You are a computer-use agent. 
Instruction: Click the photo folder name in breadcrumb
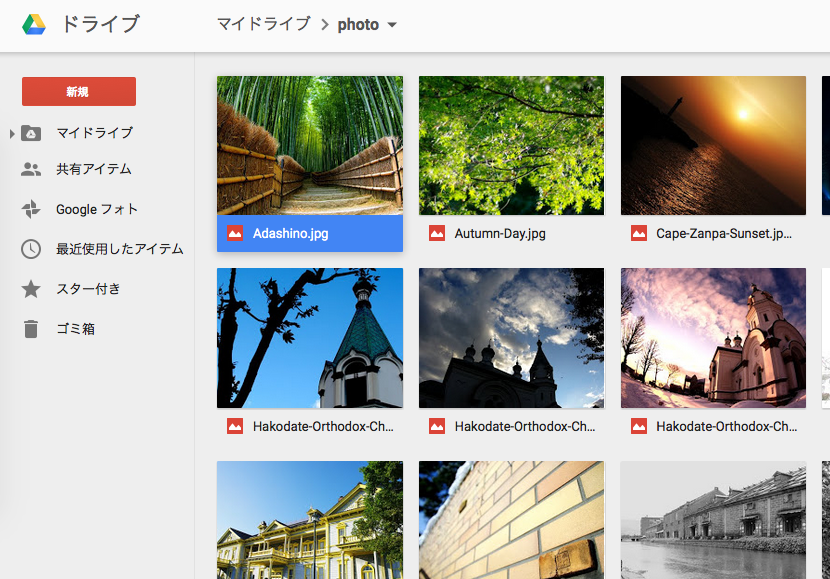click(358, 25)
